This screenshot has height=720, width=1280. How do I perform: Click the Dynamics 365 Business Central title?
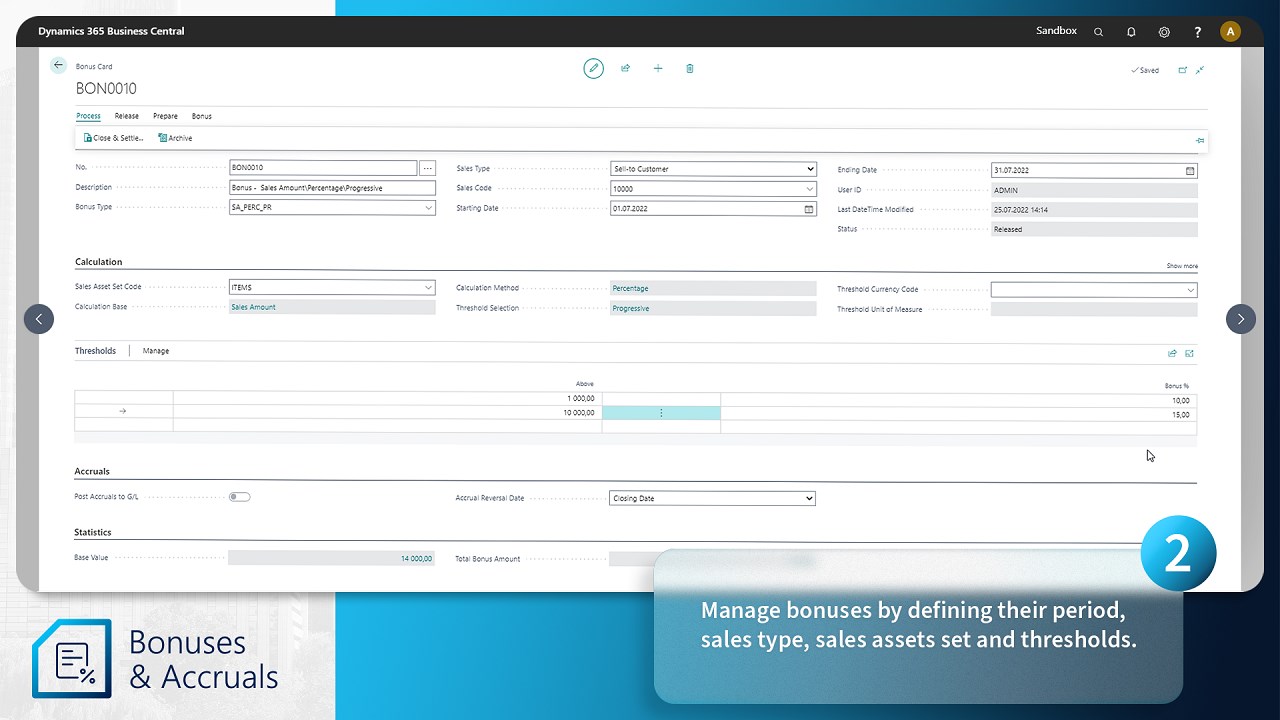(111, 31)
